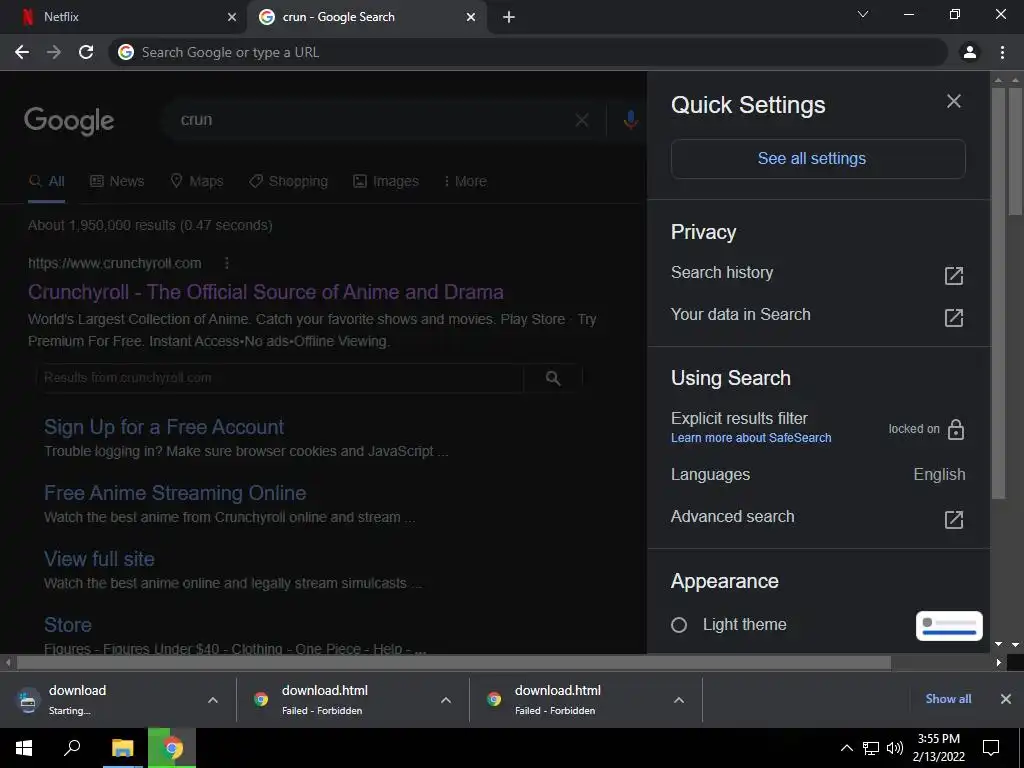Screen dimensions: 1024x768
Task: Switch to News results
Action: coord(117,182)
